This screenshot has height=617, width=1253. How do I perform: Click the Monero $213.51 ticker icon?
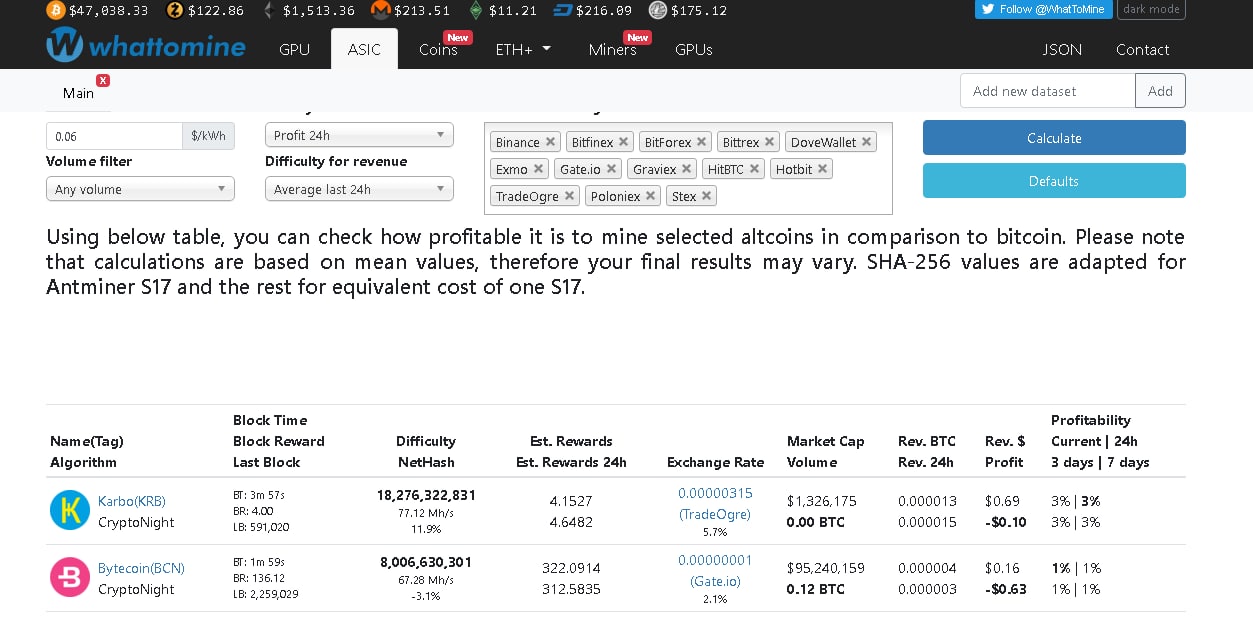click(380, 10)
